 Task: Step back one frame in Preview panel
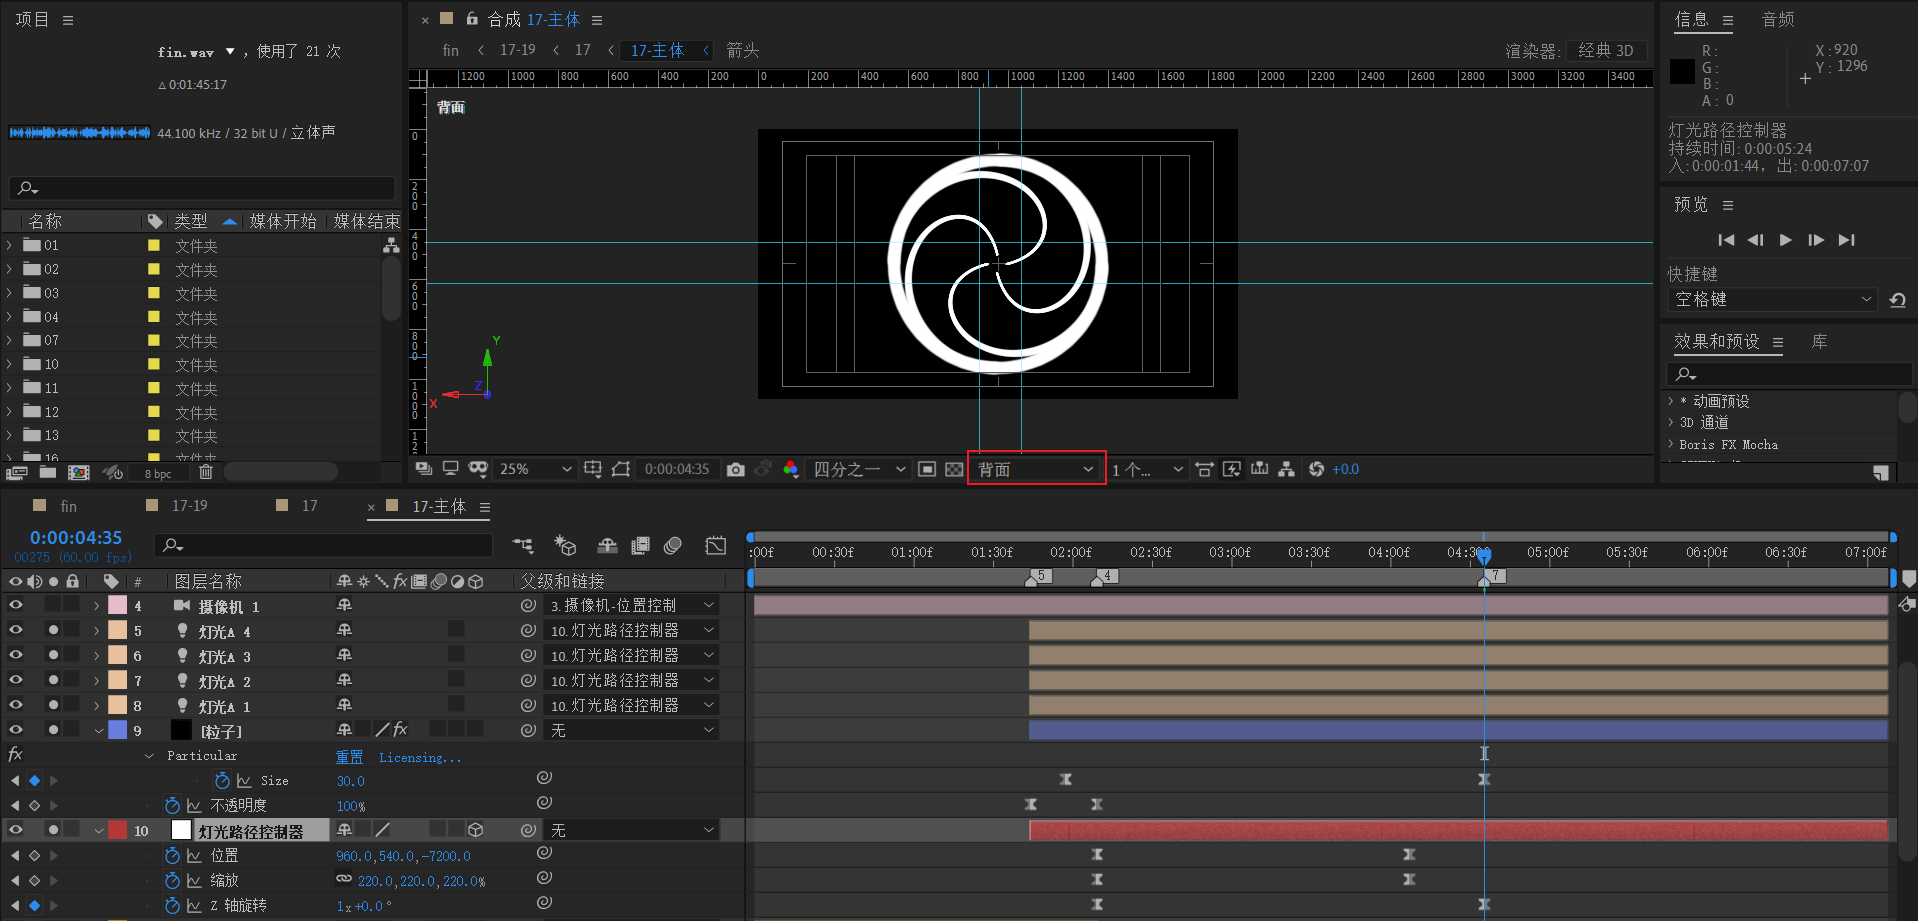pos(1755,240)
